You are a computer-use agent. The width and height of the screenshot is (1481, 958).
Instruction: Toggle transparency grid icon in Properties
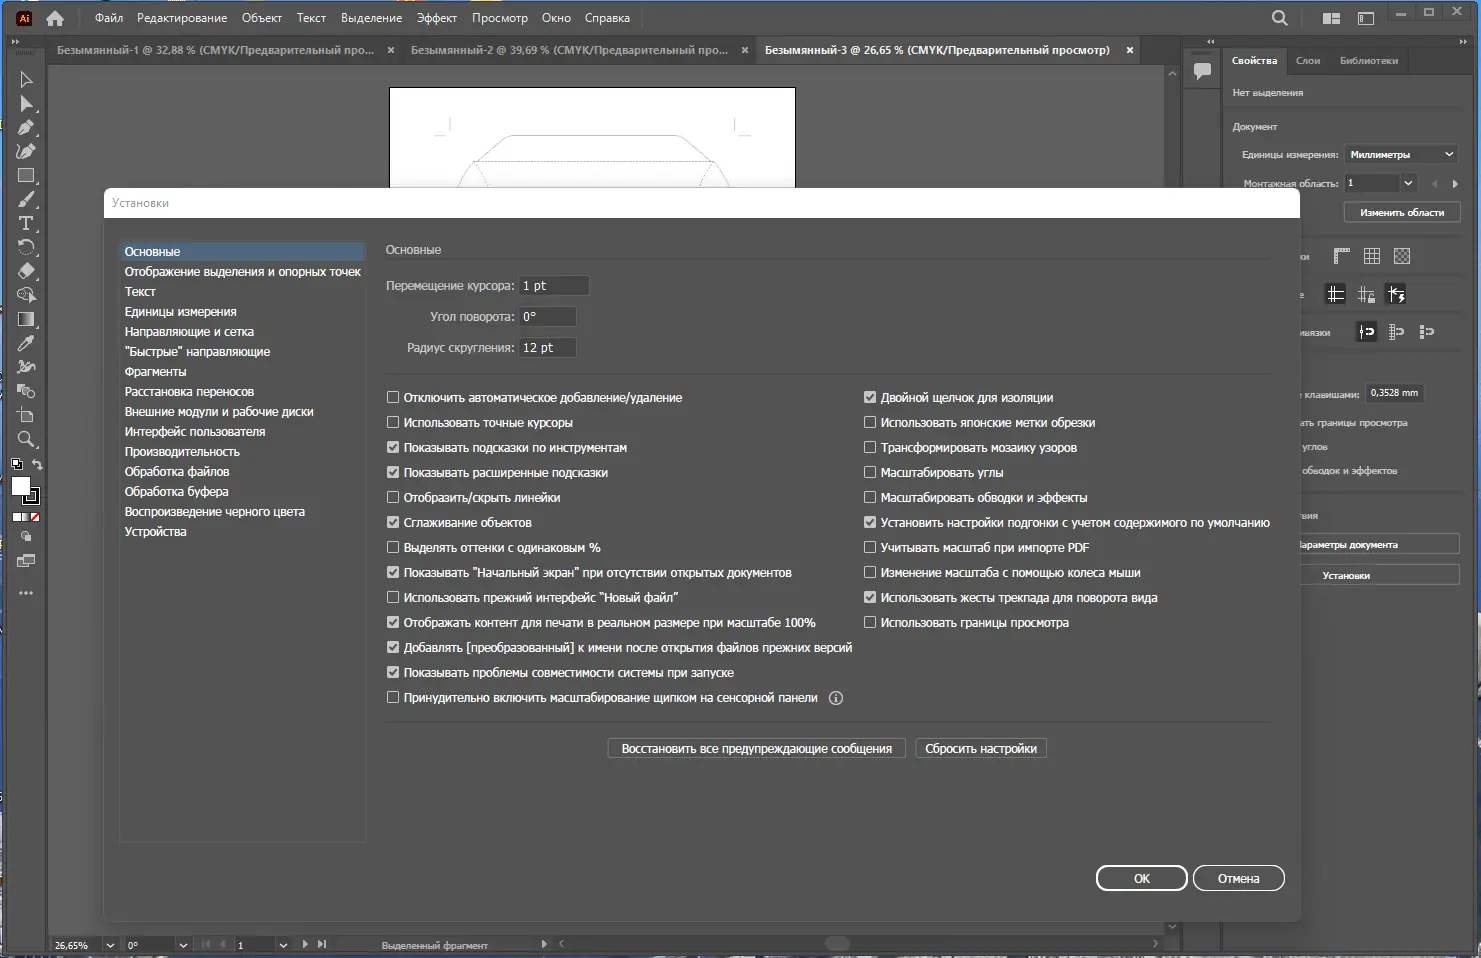(x=1402, y=256)
